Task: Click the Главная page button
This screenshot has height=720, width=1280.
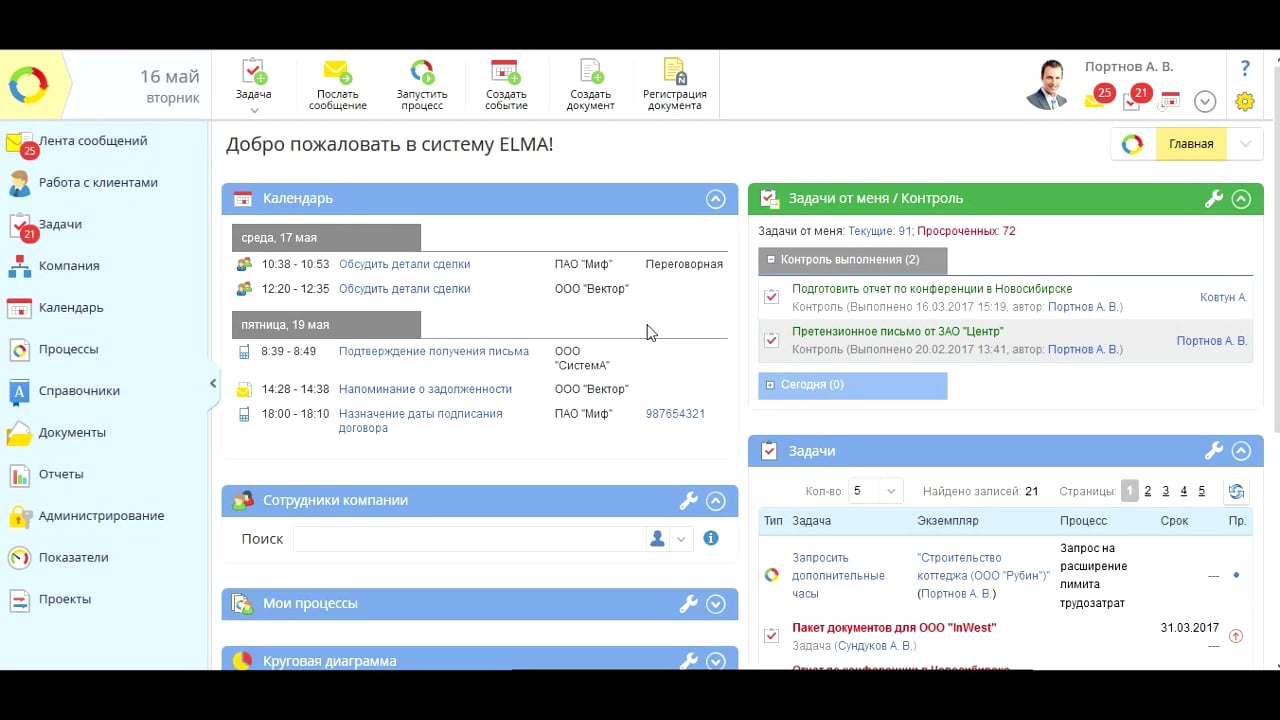Action: (x=1191, y=144)
